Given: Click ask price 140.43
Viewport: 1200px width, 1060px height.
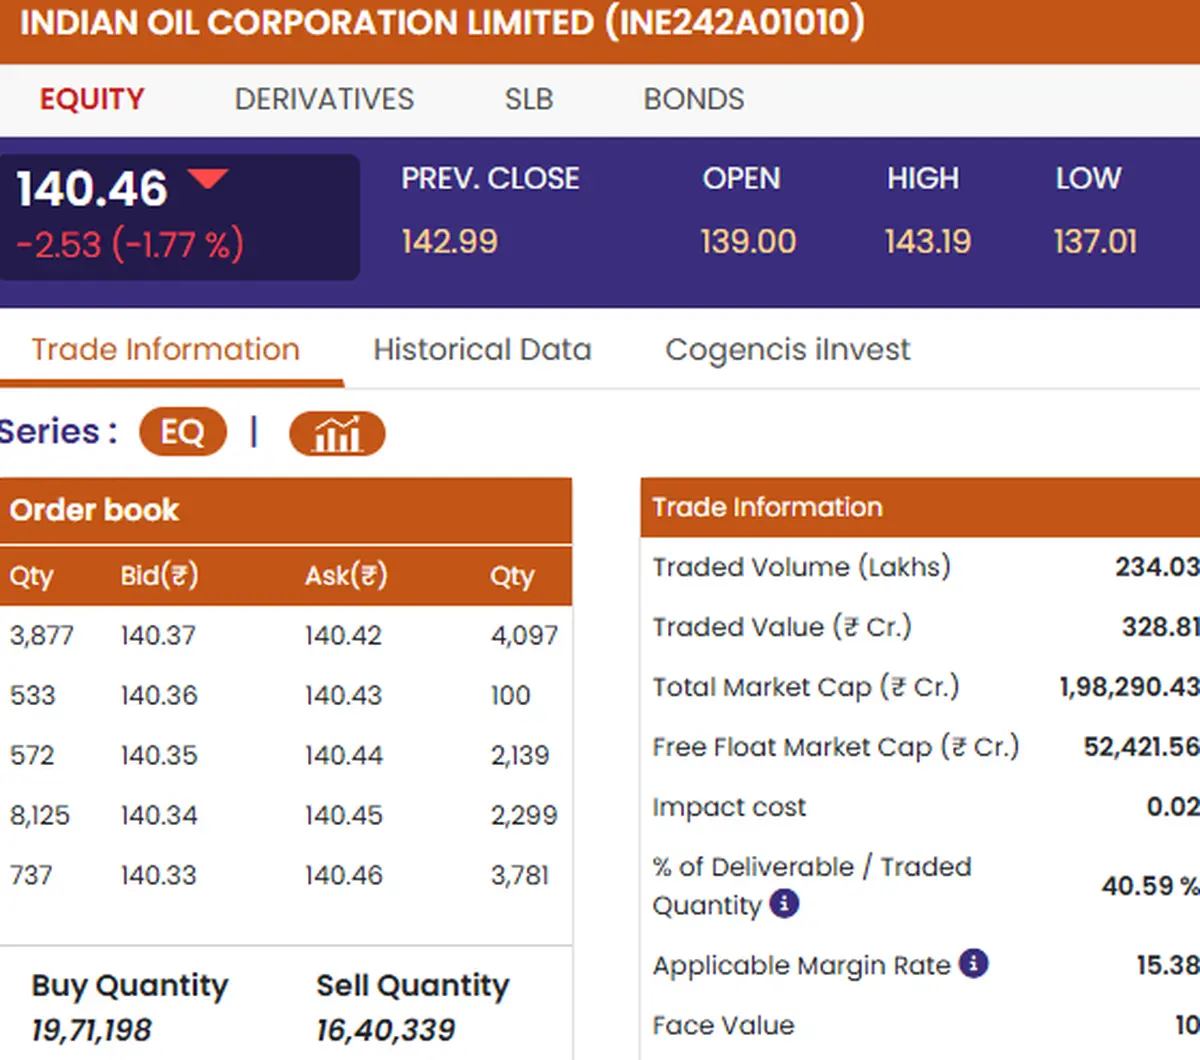Looking at the screenshot, I should tap(343, 695).
